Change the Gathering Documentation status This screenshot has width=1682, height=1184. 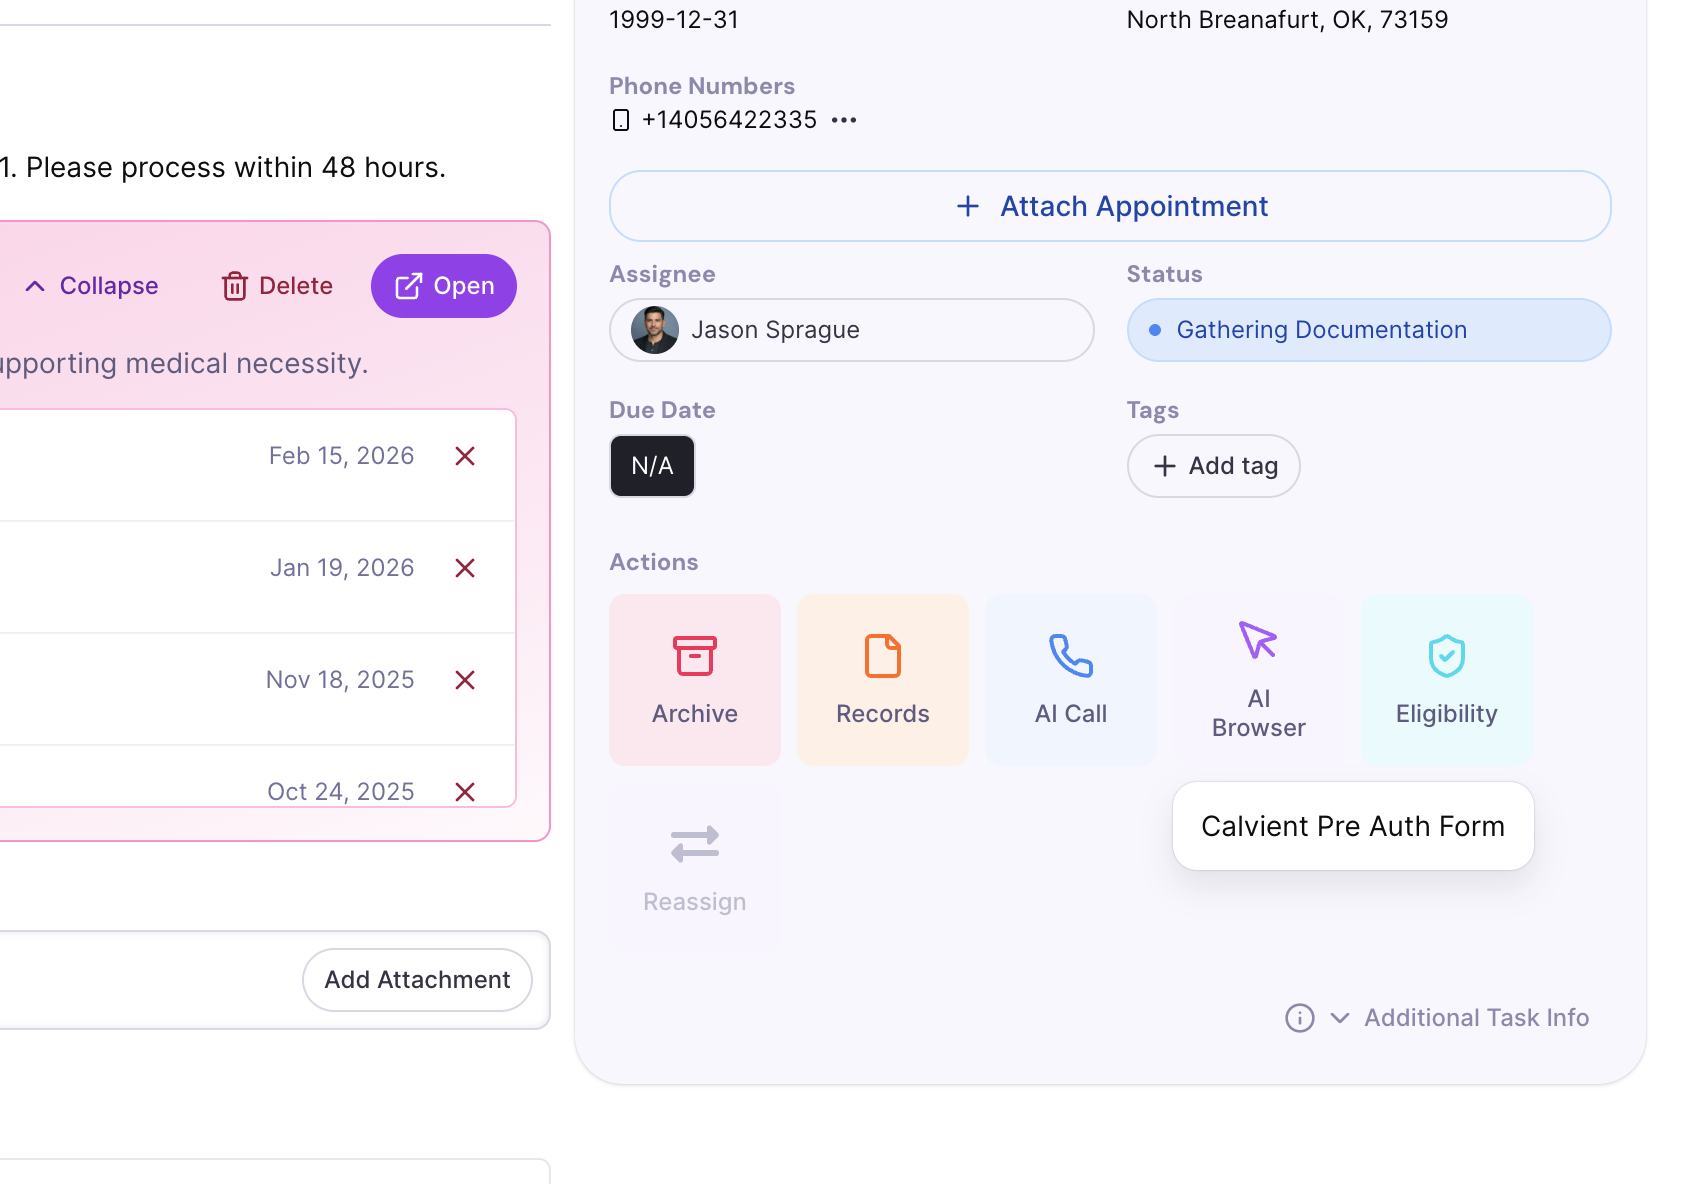[x=1369, y=330]
